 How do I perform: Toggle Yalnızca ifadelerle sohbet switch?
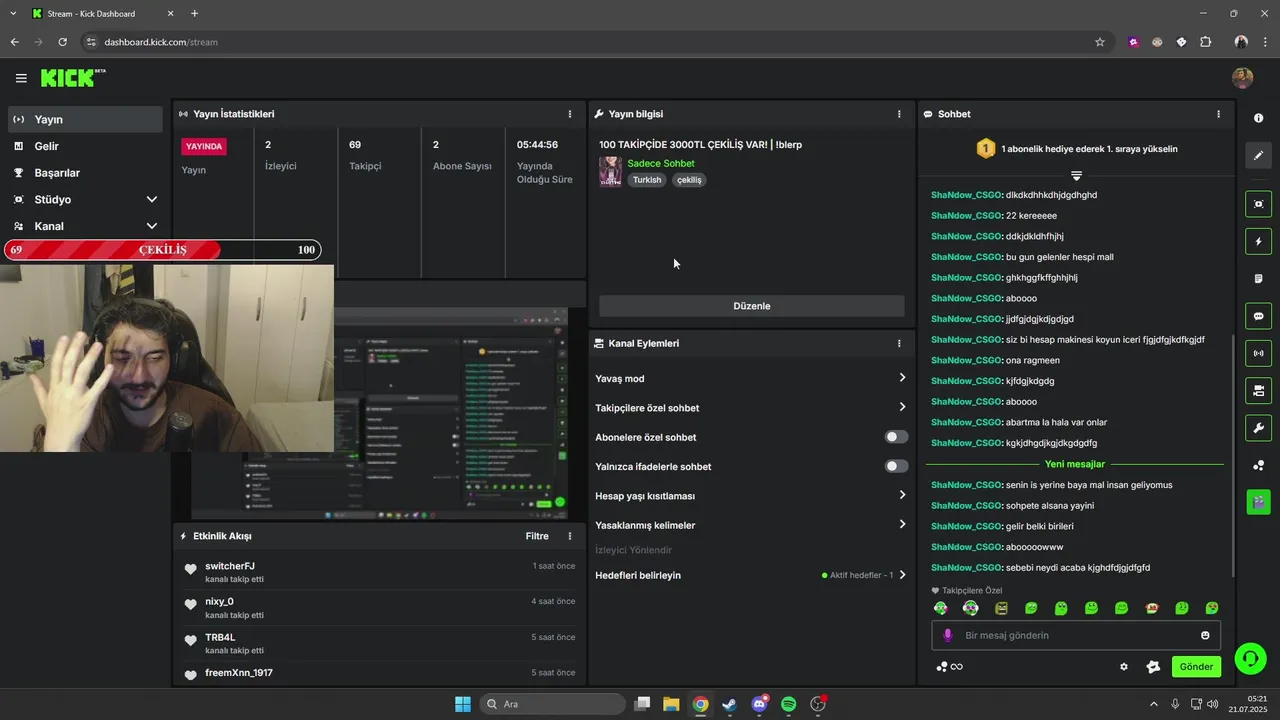click(x=896, y=466)
